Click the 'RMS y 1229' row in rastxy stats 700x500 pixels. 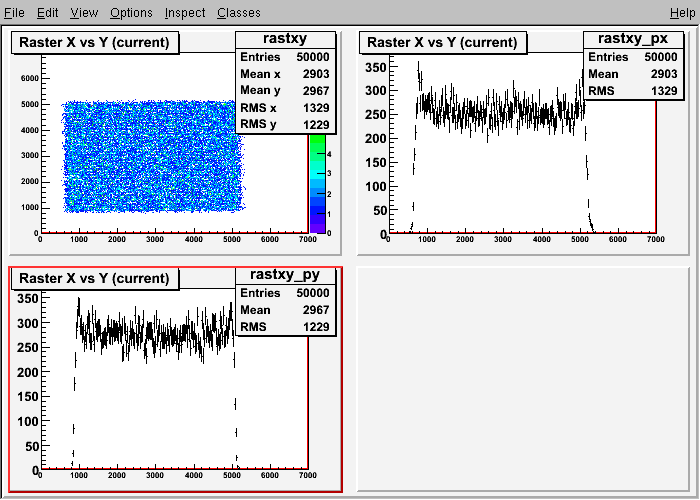[285, 125]
